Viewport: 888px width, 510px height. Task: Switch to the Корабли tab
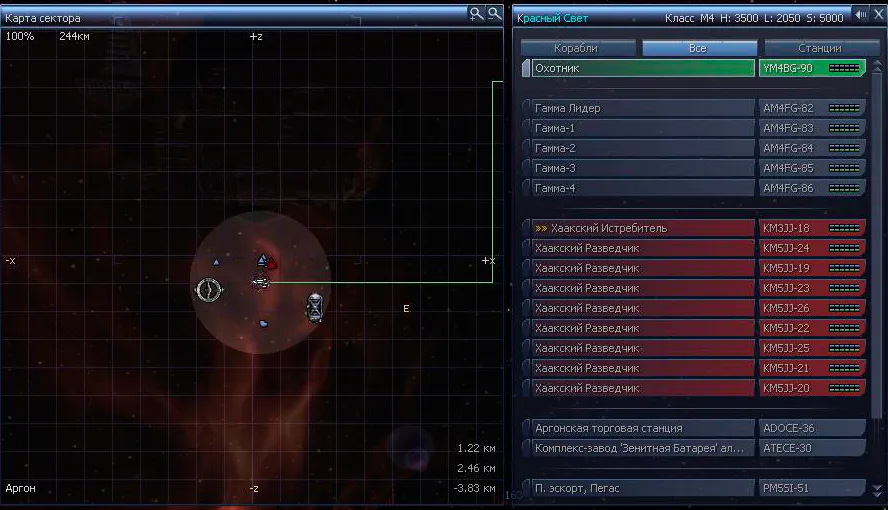578,48
